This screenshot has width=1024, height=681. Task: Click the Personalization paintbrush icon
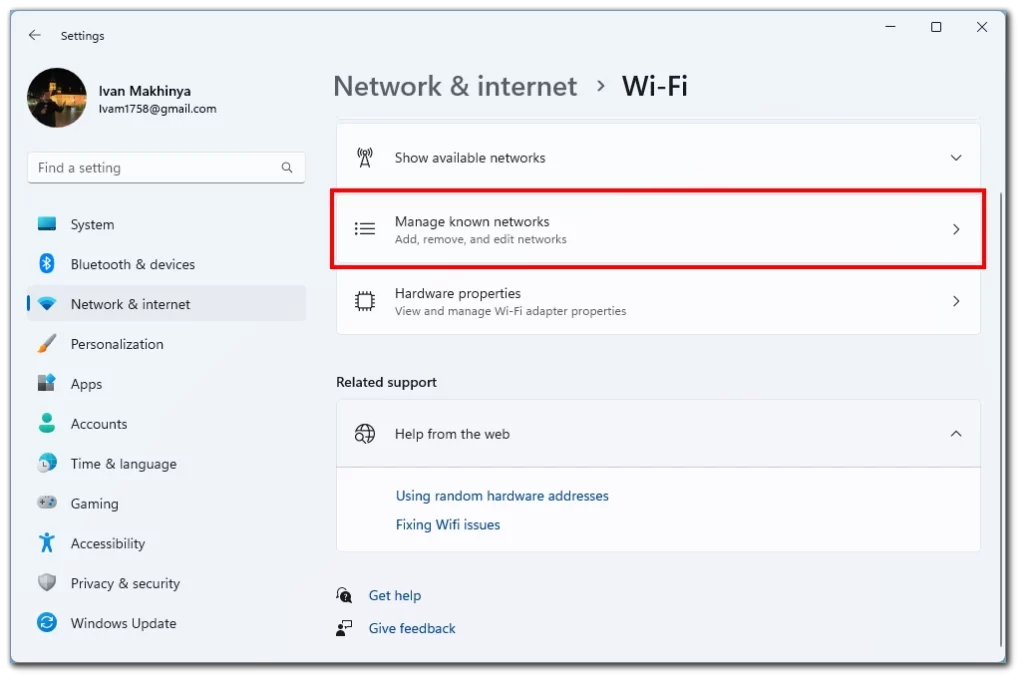point(47,344)
